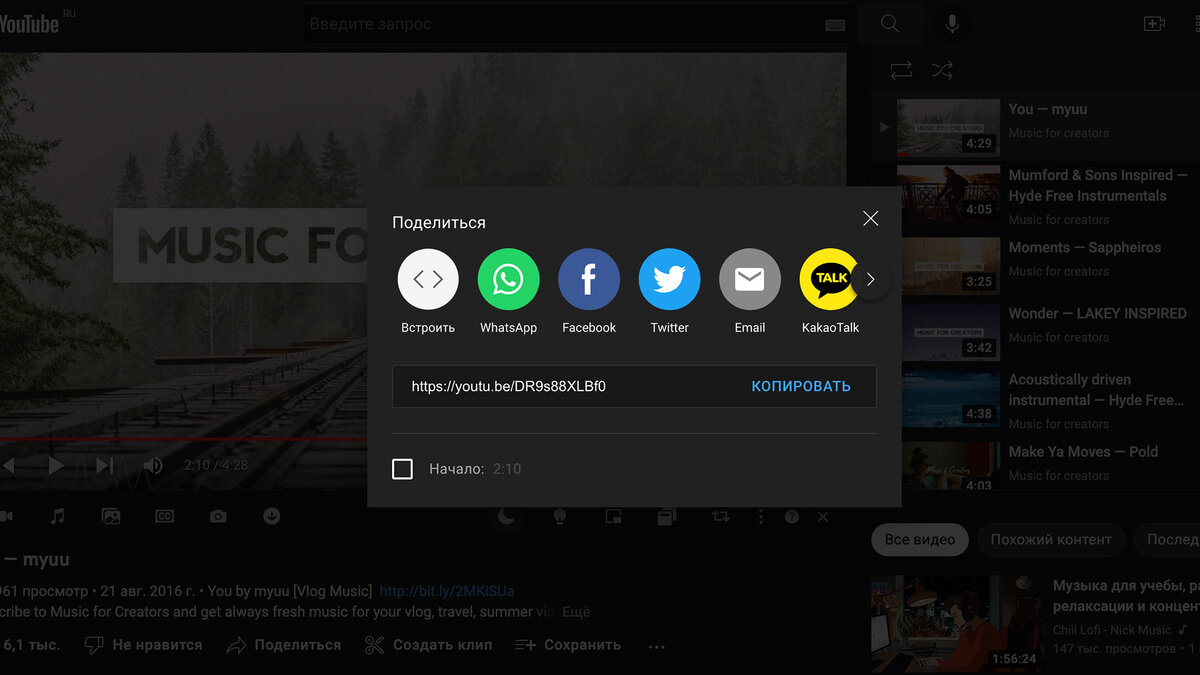The height and width of the screenshot is (675, 1200).
Task: Dislike the video with Не нравится
Action: pos(143,645)
